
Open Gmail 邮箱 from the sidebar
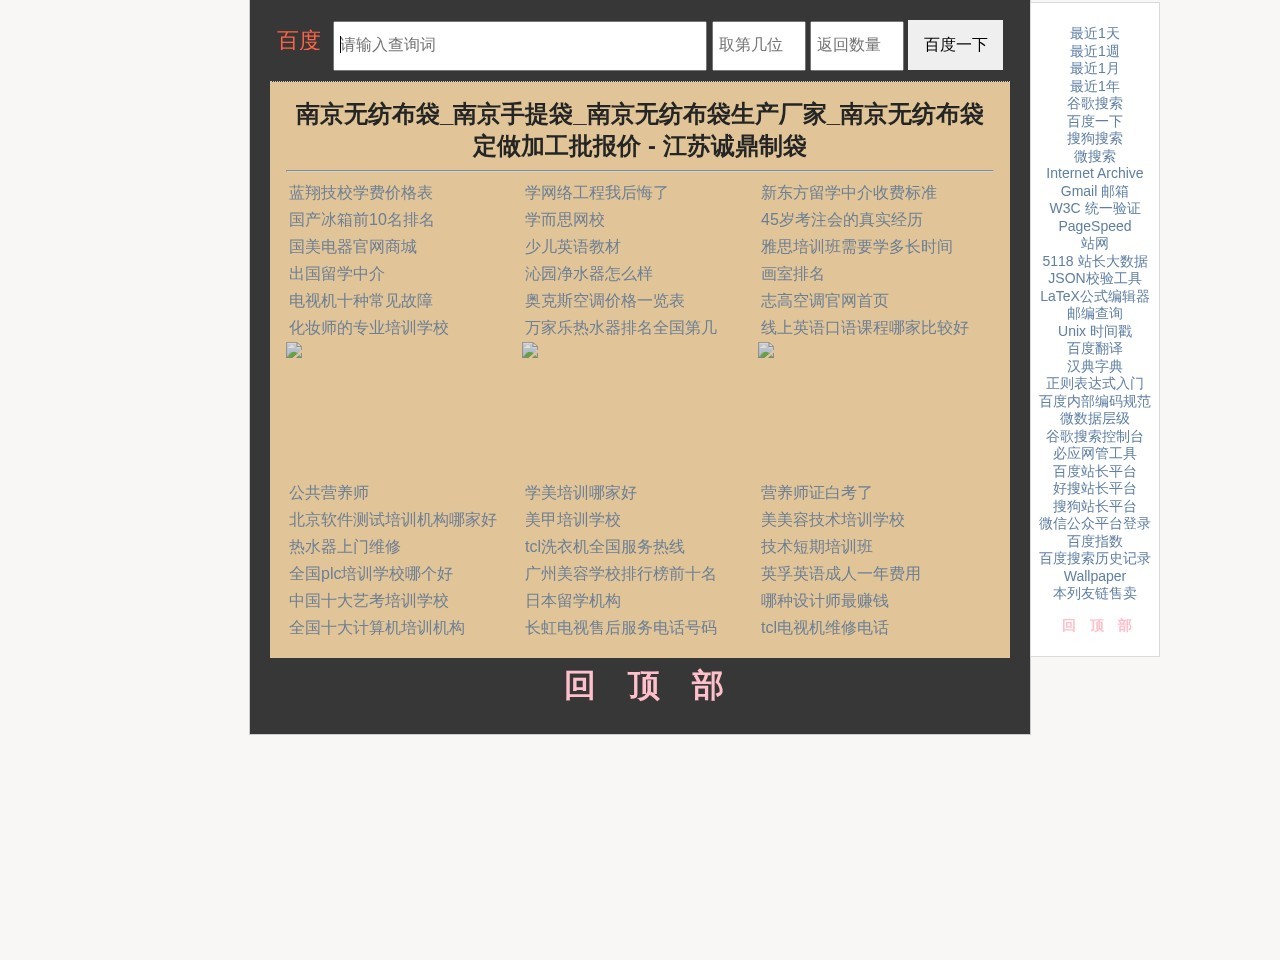pyautogui.click(x=1094, y=191)
